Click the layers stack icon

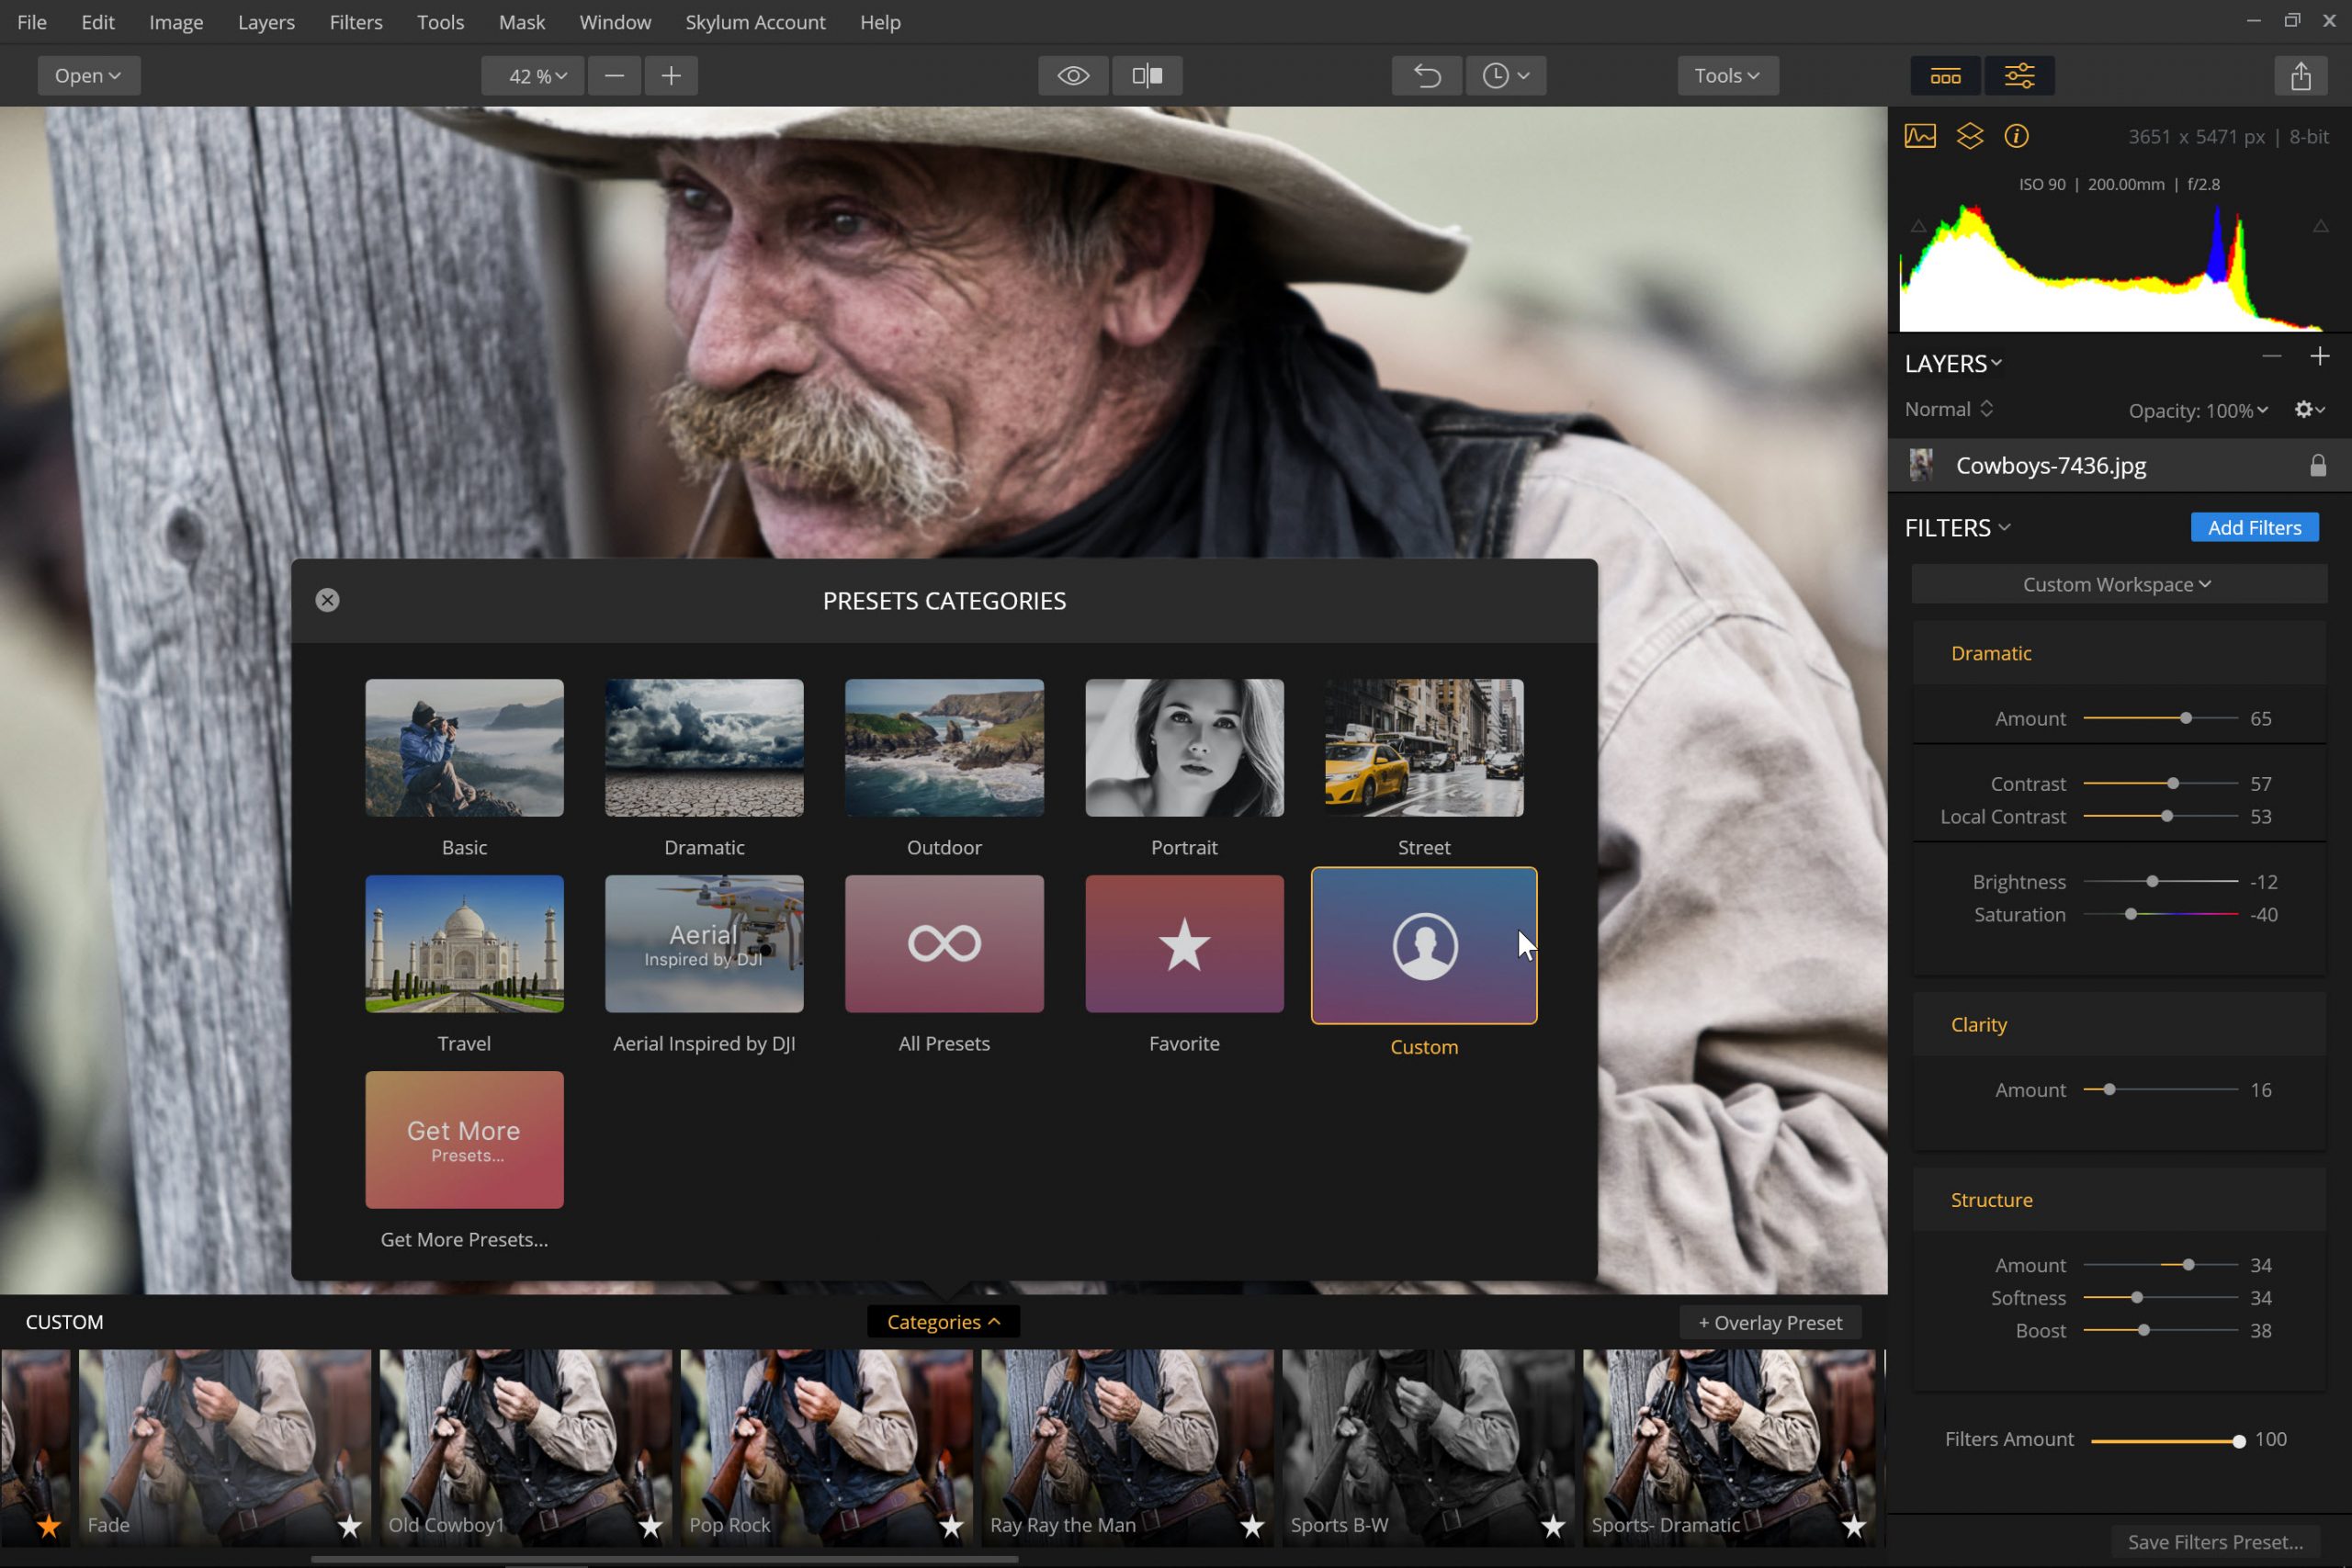(x=1969, y=136)
